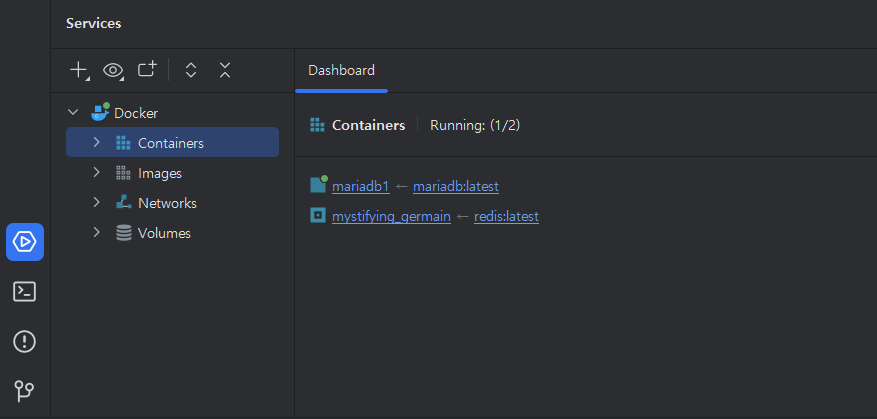Expand the Images tree node
This screenshot has height=419, width=877.
point(96,172)
